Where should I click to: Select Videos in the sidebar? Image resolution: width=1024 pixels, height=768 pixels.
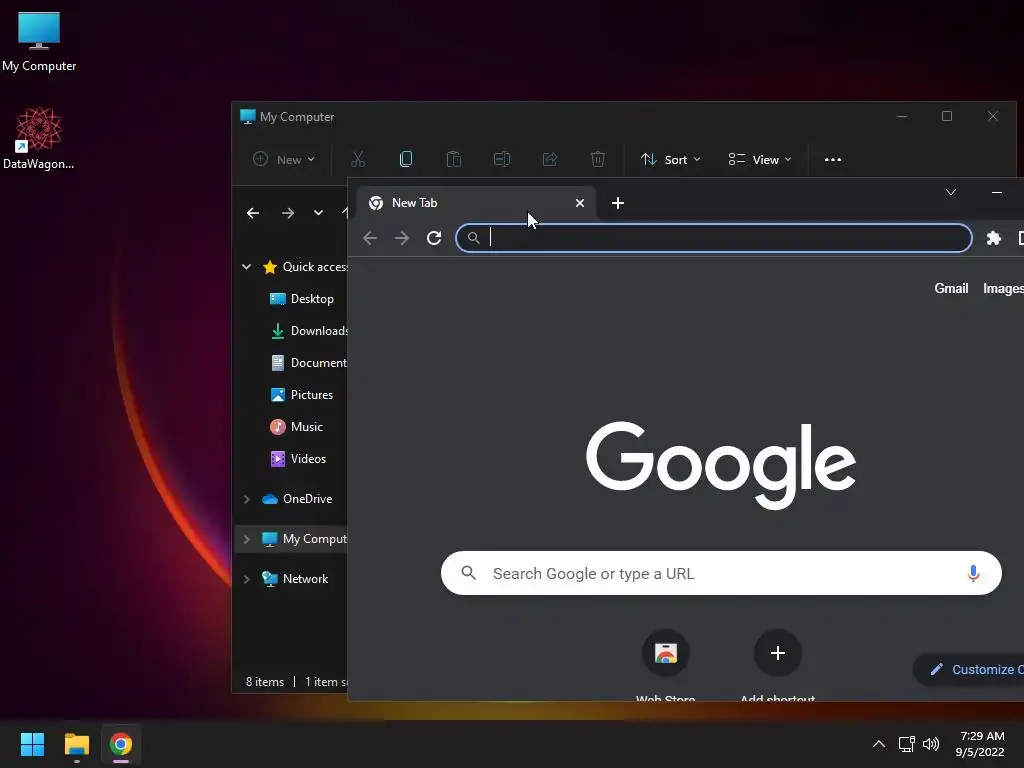[x=298, y=458]
